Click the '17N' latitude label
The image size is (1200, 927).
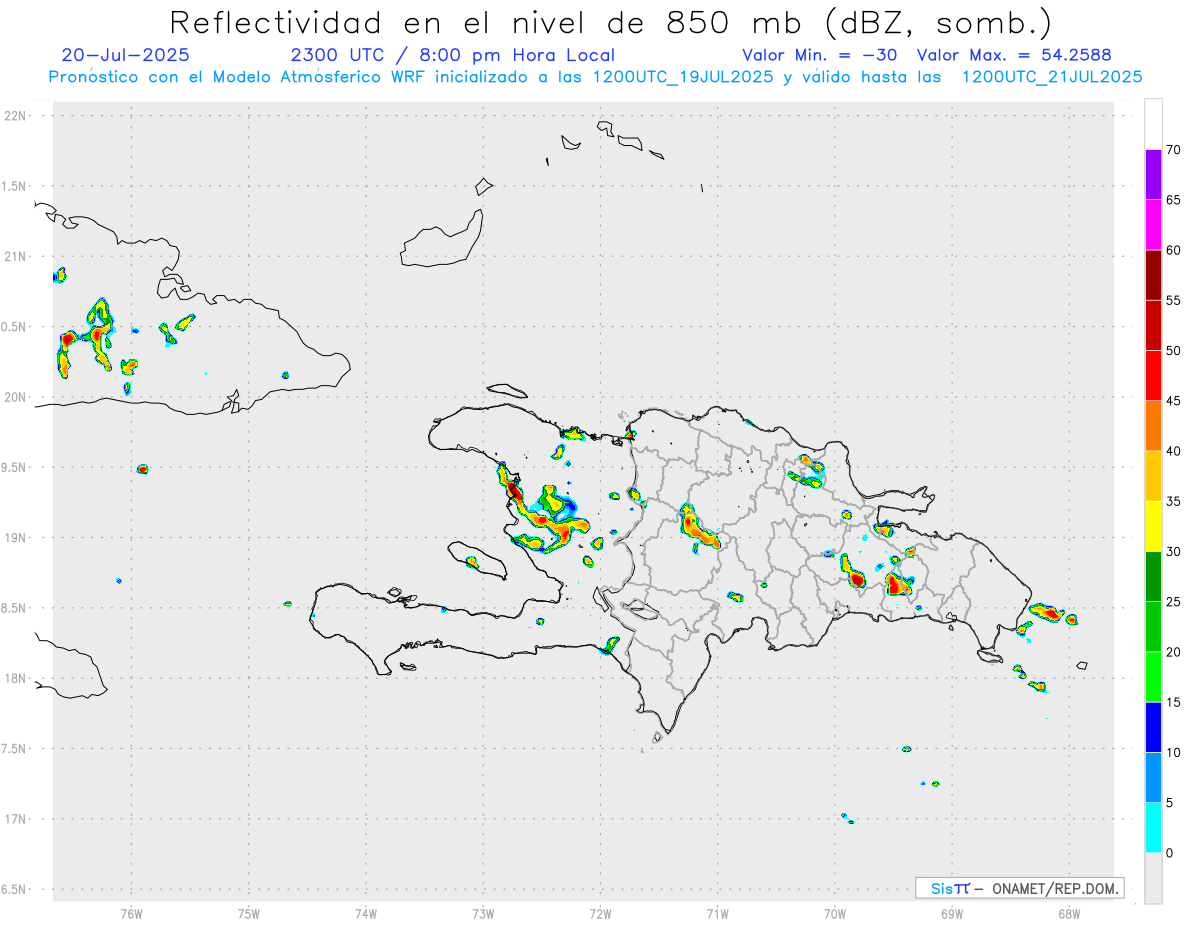pos(16,818)
